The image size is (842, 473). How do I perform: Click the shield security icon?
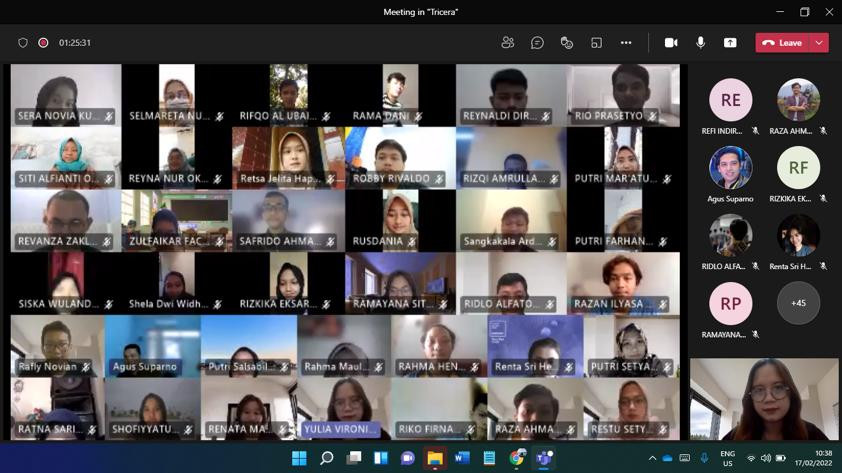[23, 43]
